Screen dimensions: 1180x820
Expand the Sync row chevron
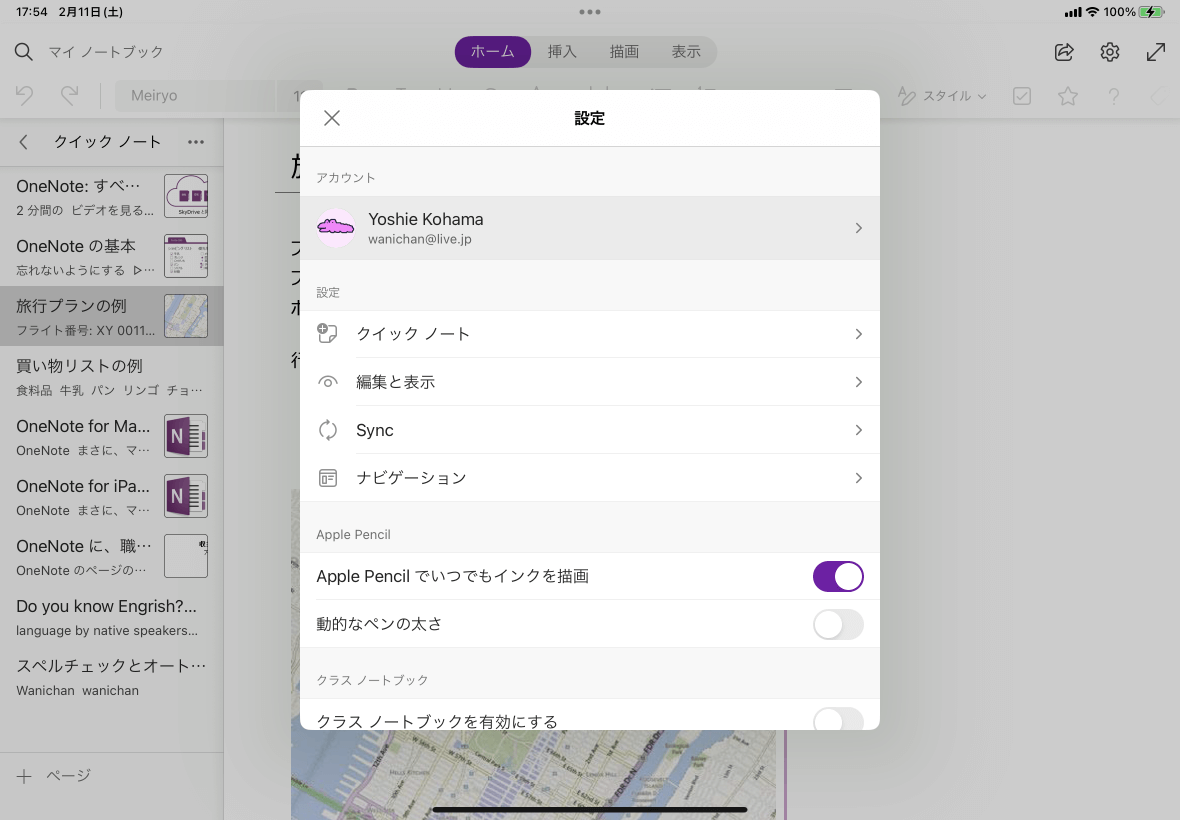pos(859,430)
